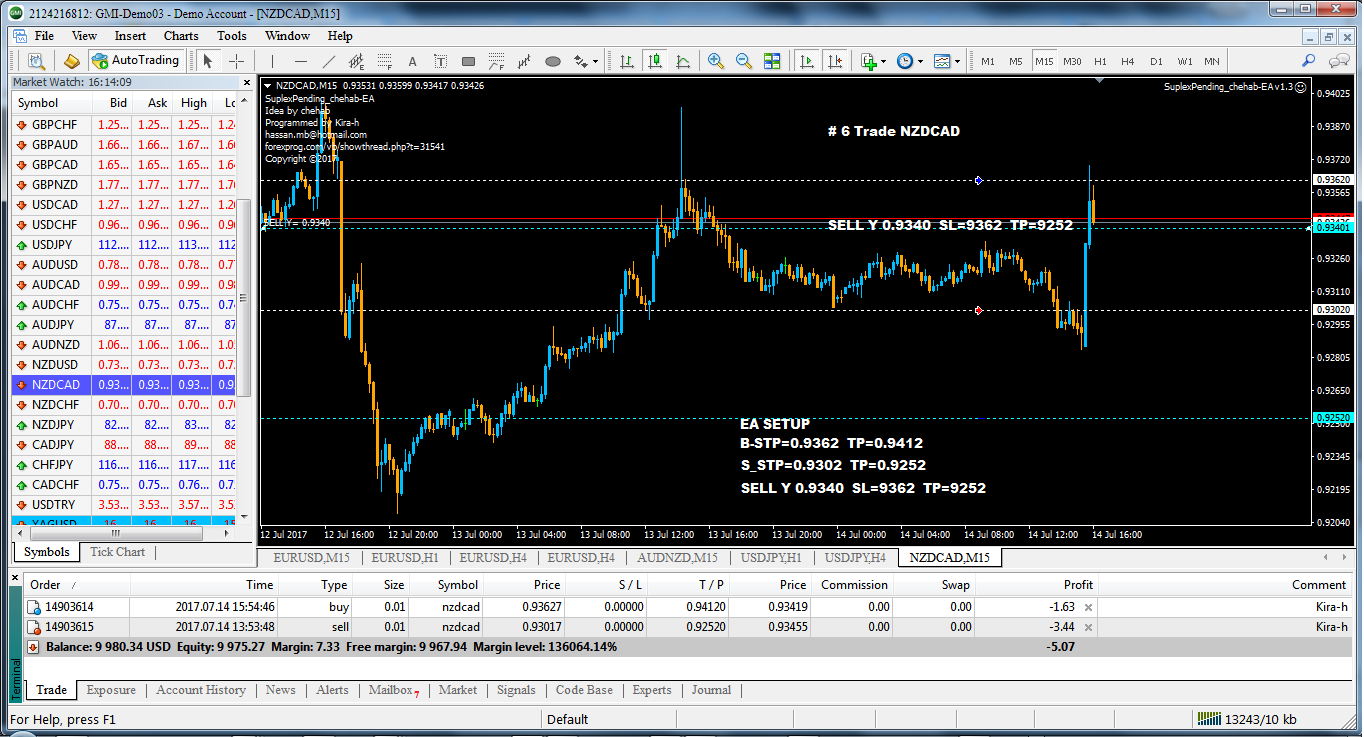Set timeframe to M30
Image resolution: width=1364 pixels, height=737 pixels.
pos(1072,61)
